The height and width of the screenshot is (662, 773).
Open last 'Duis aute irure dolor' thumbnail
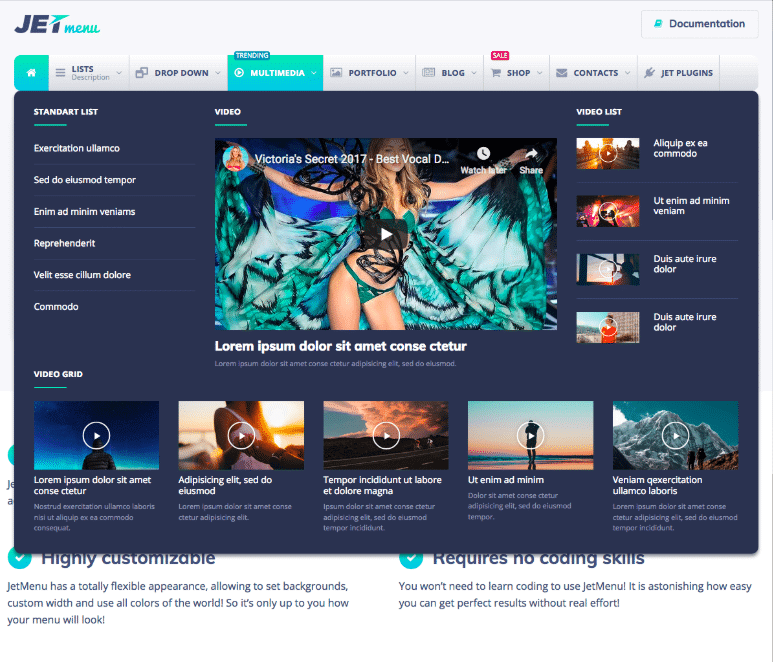pos(608,327)
